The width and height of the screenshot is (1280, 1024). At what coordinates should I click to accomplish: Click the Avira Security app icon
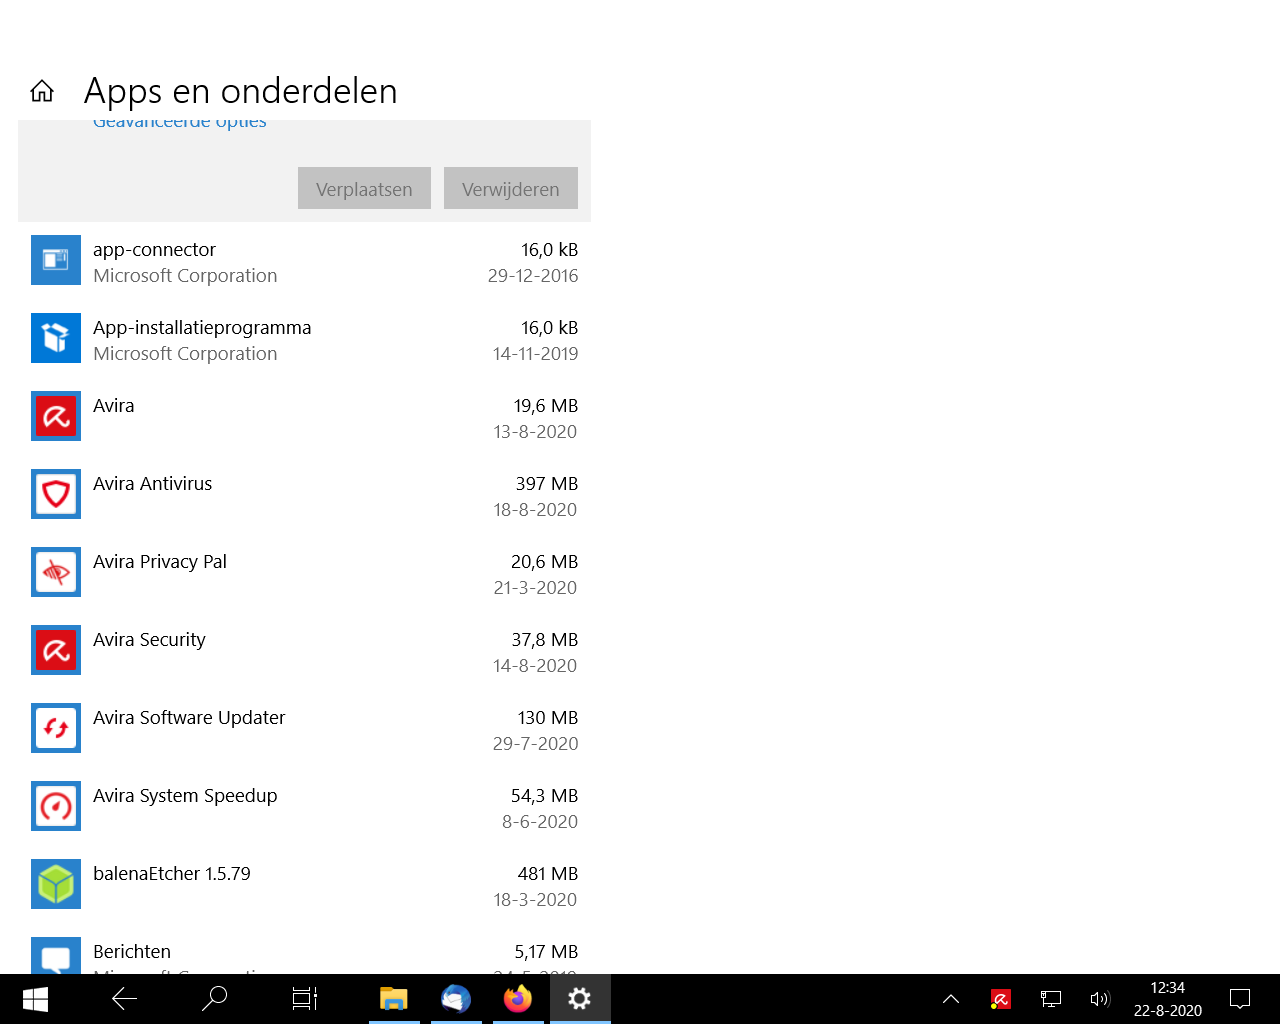[56, 650]
